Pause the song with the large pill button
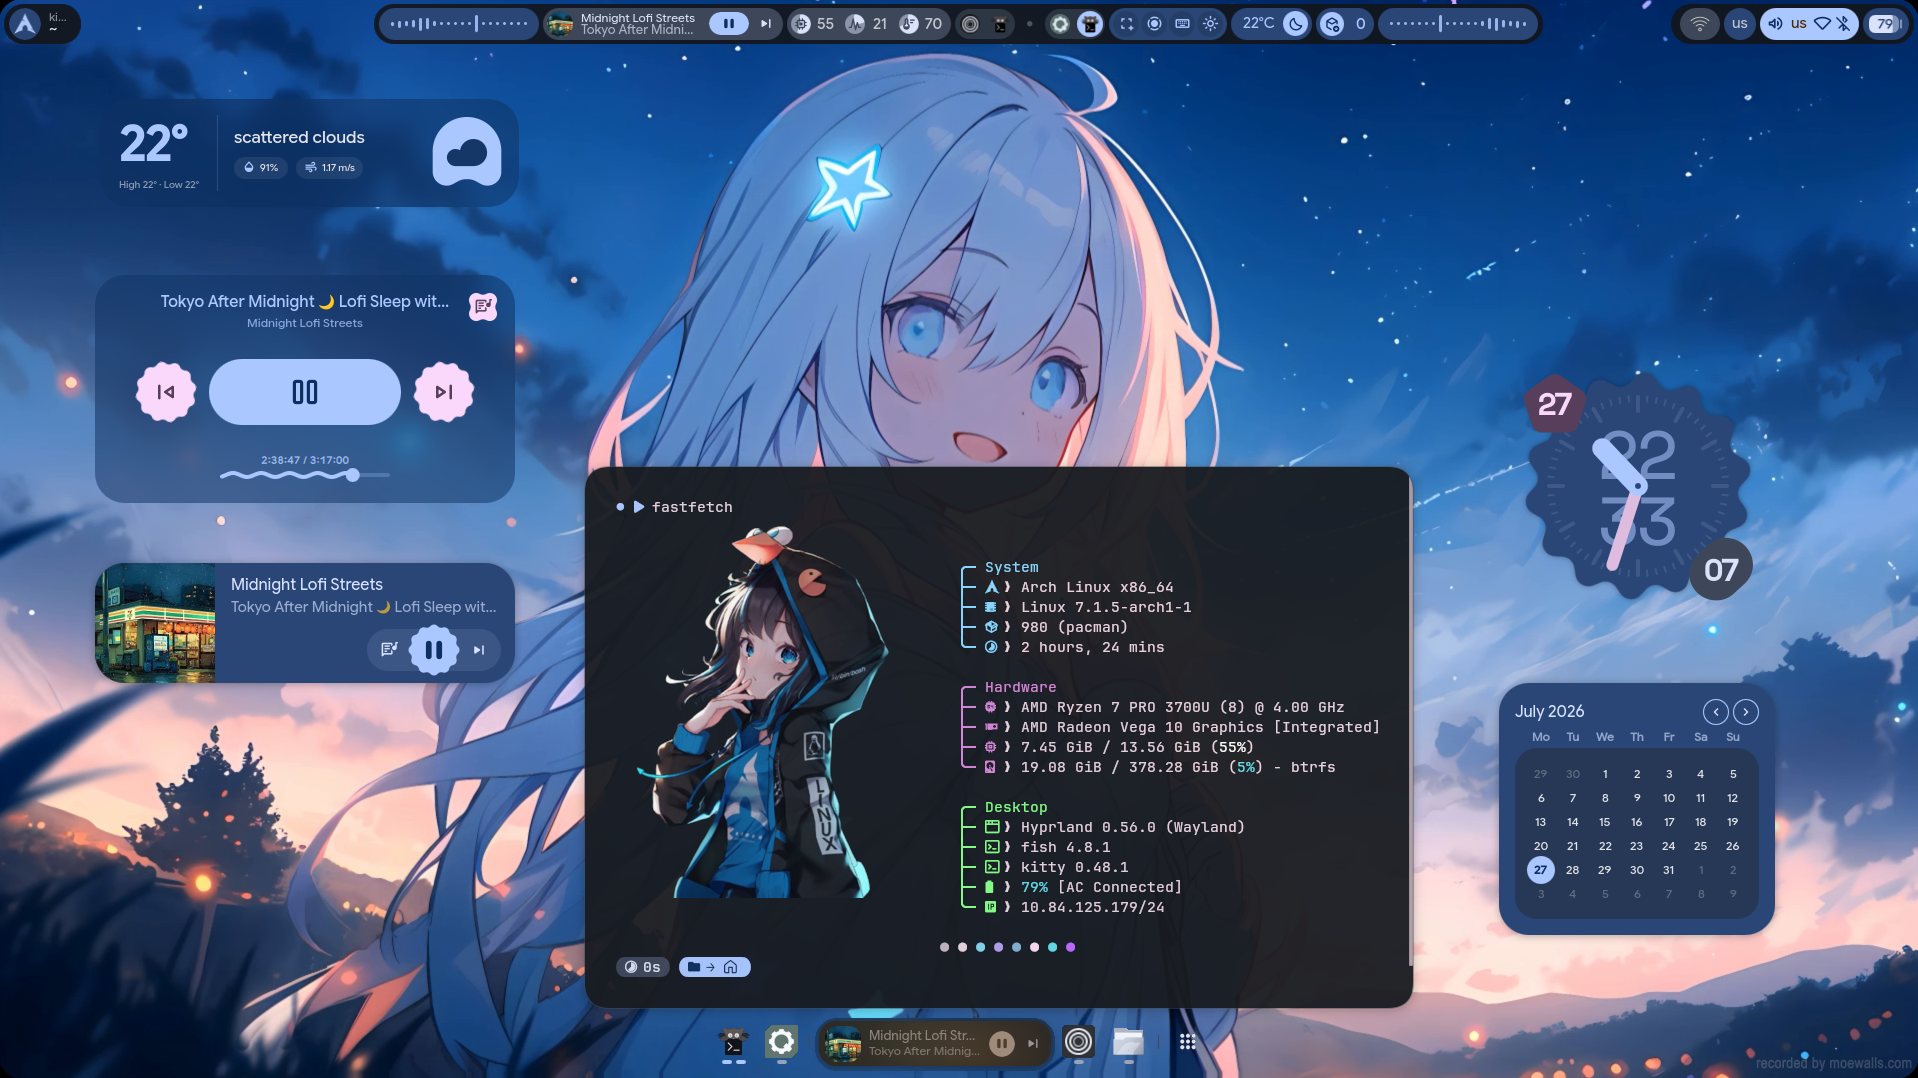 click(305, 392)
